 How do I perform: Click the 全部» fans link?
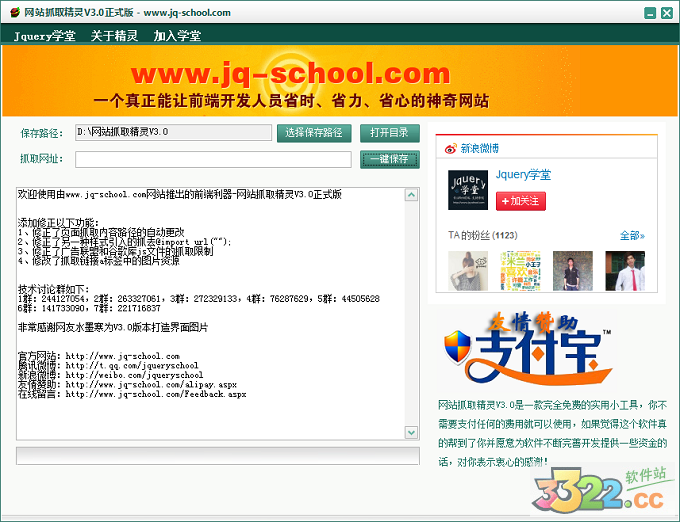tap(632, 235)
